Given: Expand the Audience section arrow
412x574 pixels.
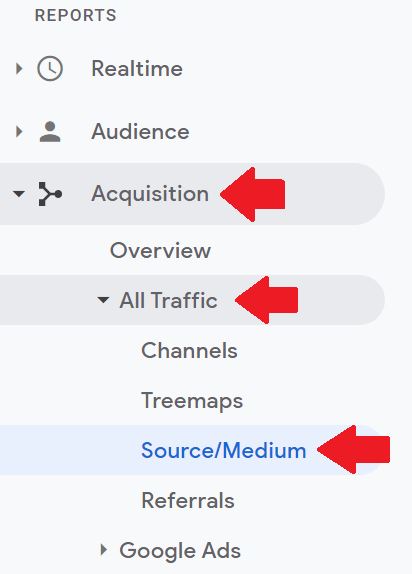Looking at the screenshot, I should [19, 131].
